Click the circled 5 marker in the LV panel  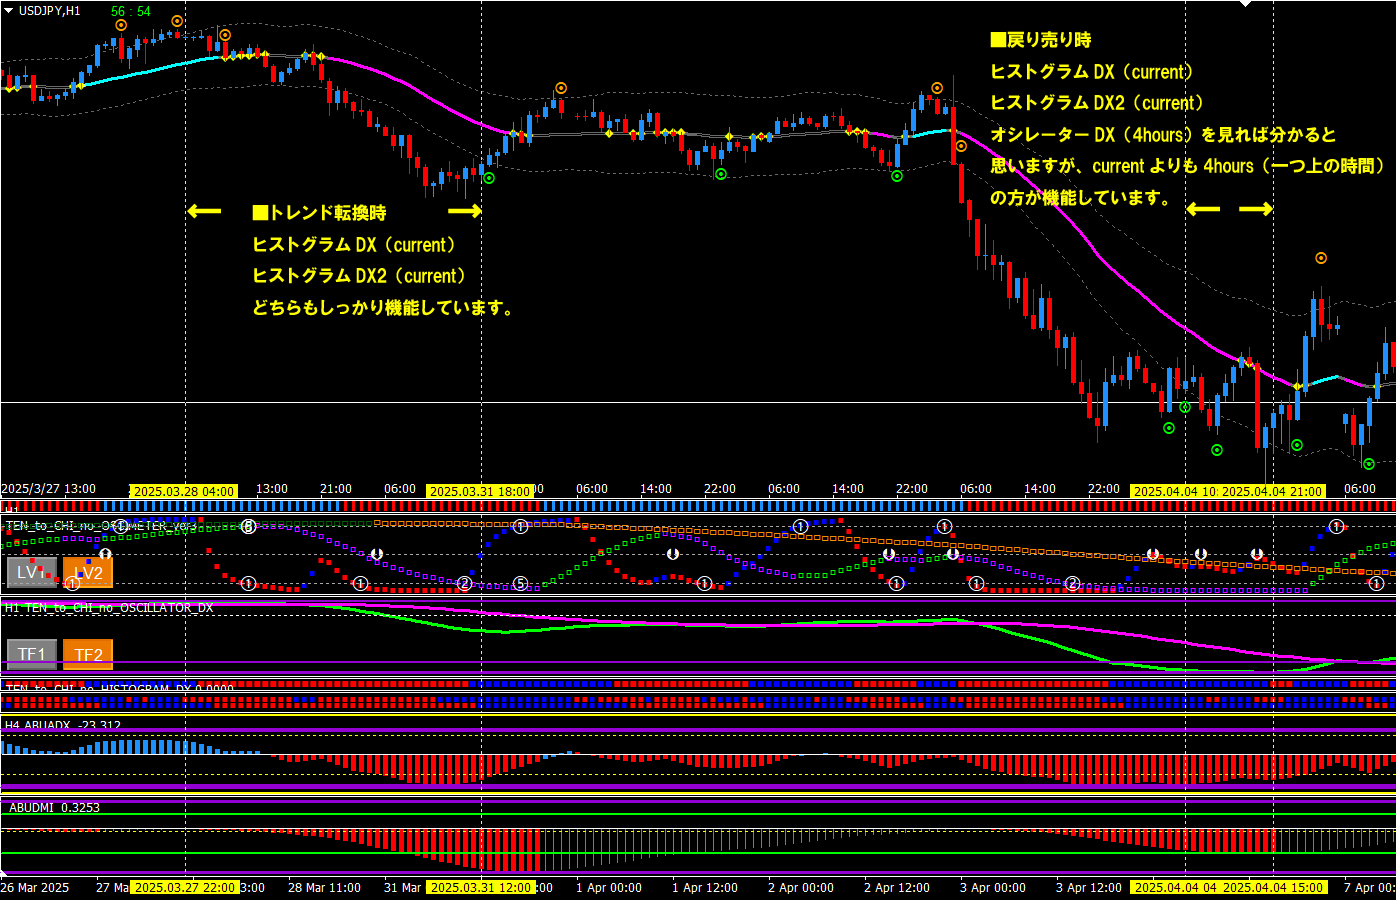click(x=520, y=584)
